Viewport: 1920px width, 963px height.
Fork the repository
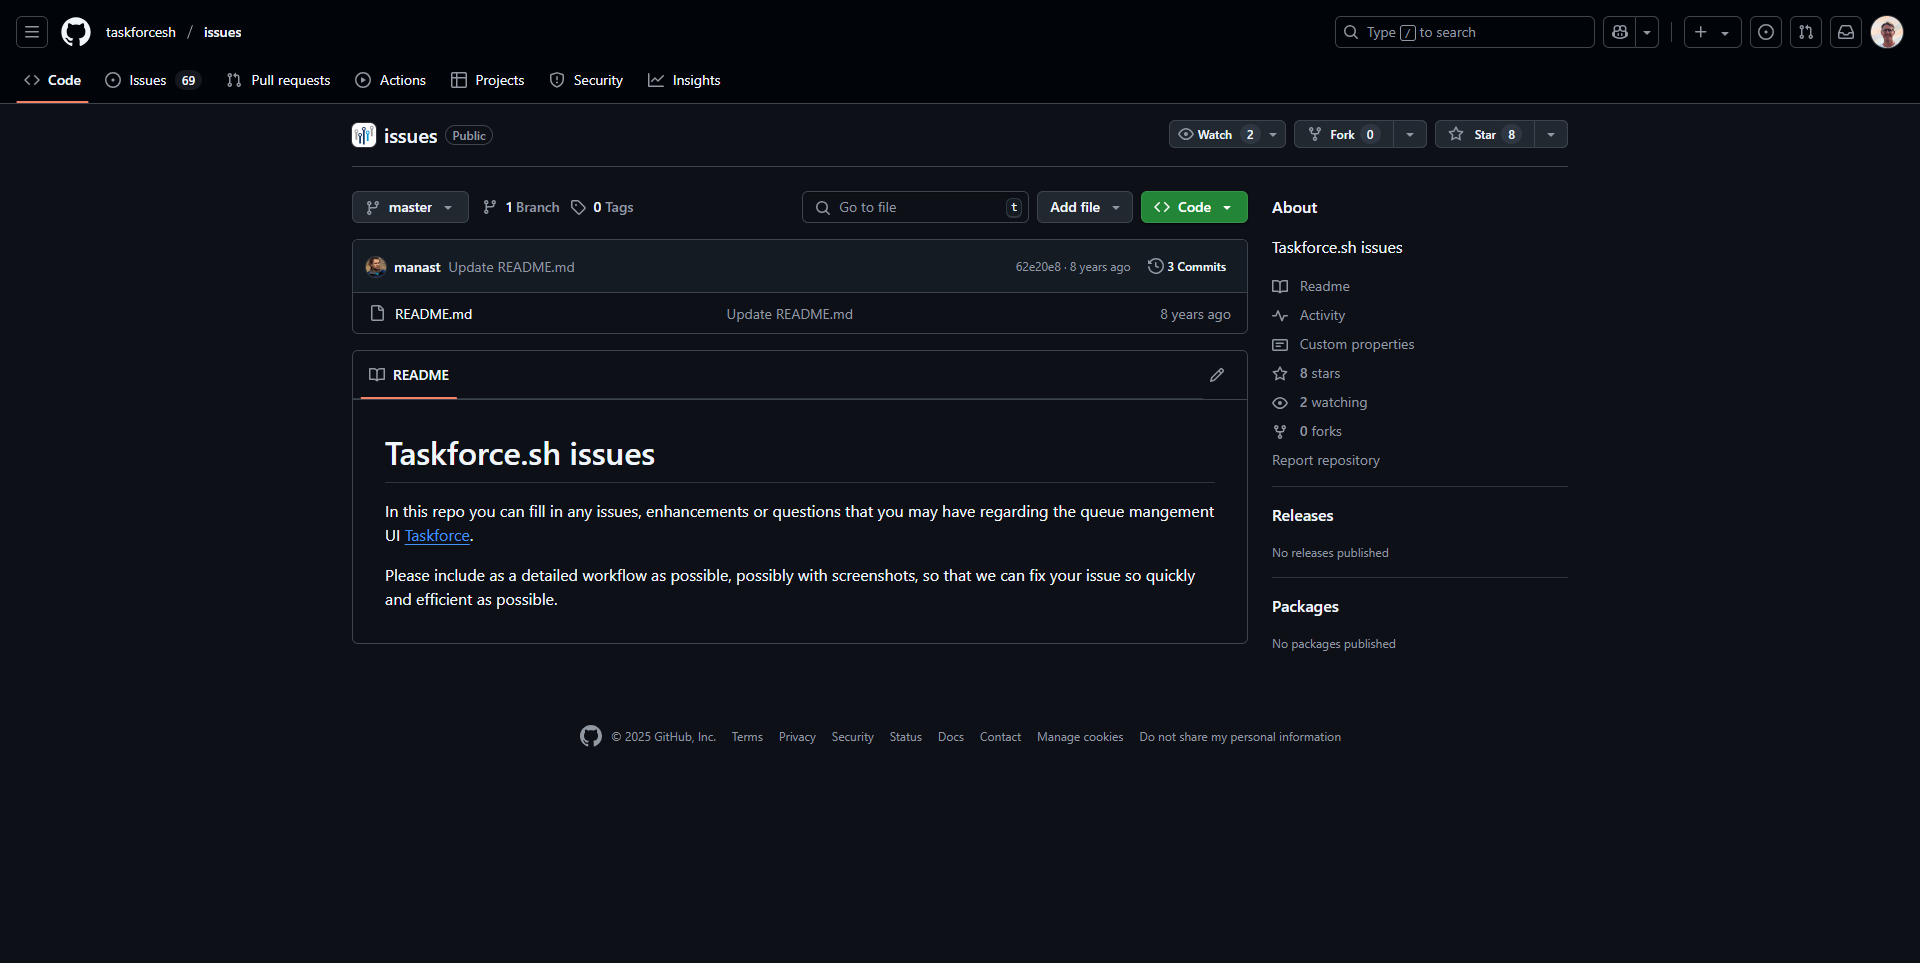[1344, 134]
